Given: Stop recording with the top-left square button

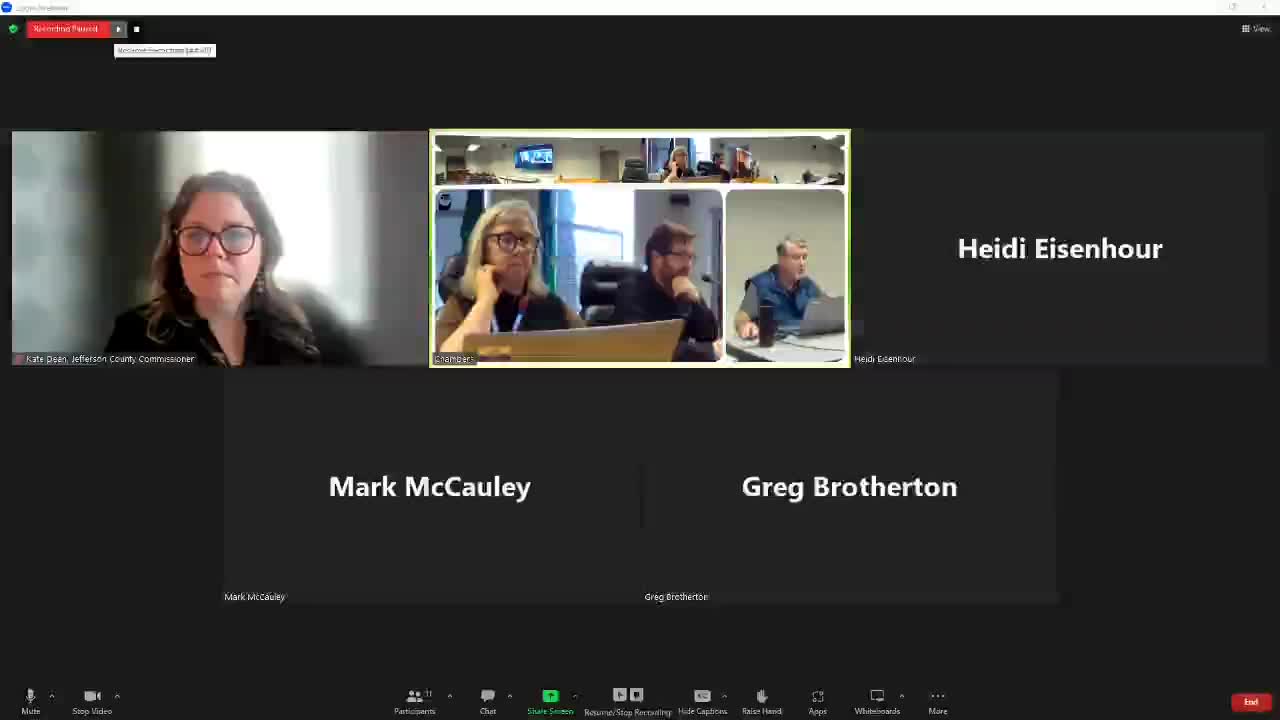Looking at the screenshot, I should pos(136,29).
